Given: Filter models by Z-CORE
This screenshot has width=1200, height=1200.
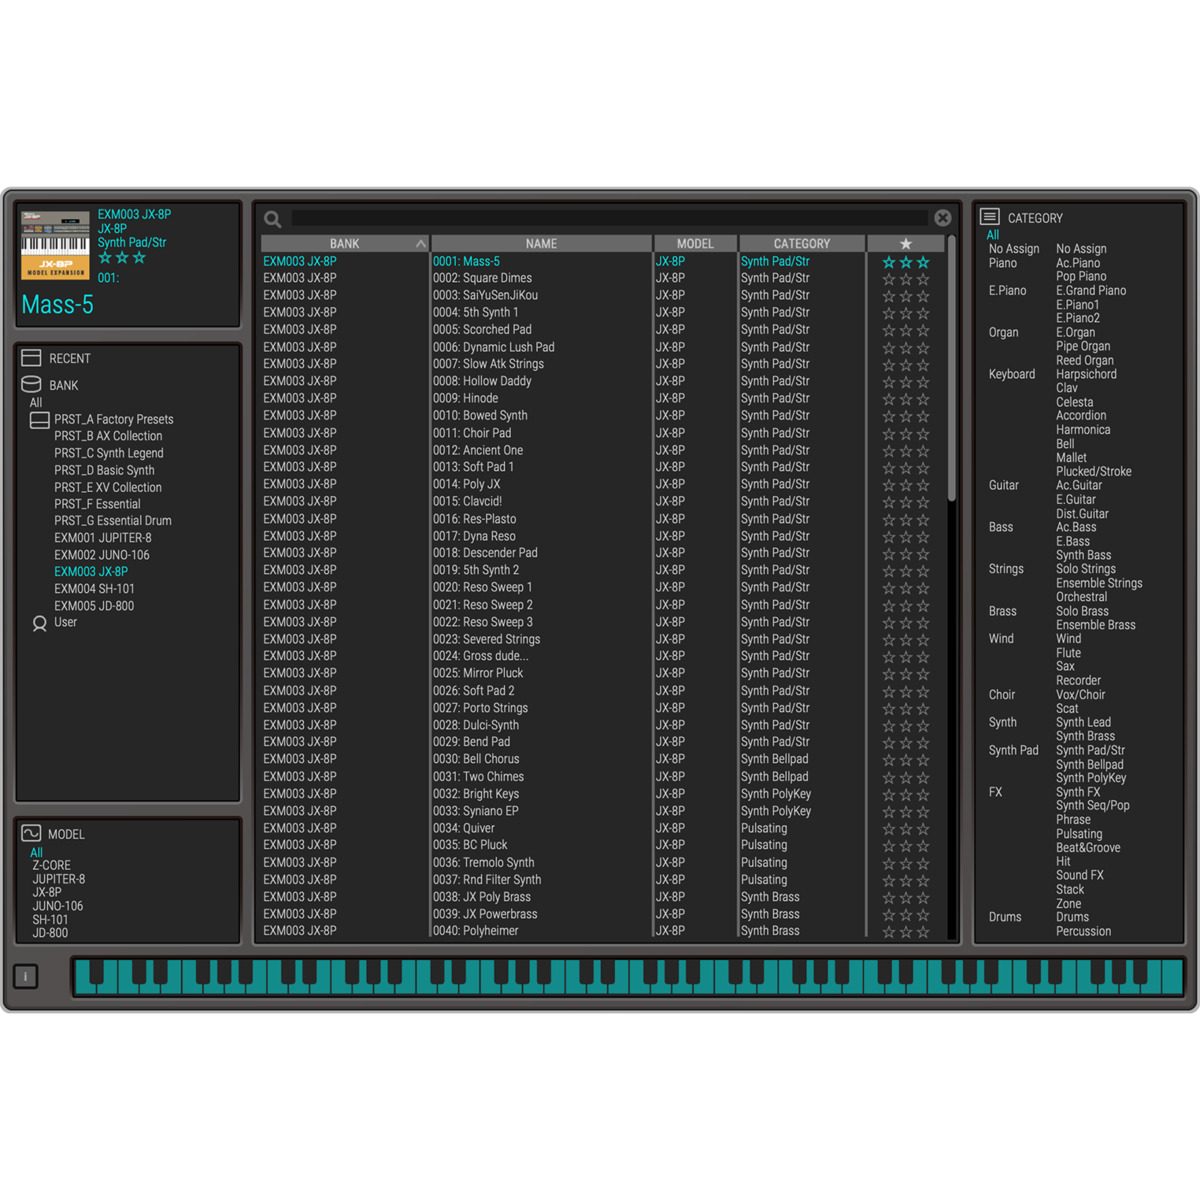Looking at the screenshot, I should click(x=51, y=865).
